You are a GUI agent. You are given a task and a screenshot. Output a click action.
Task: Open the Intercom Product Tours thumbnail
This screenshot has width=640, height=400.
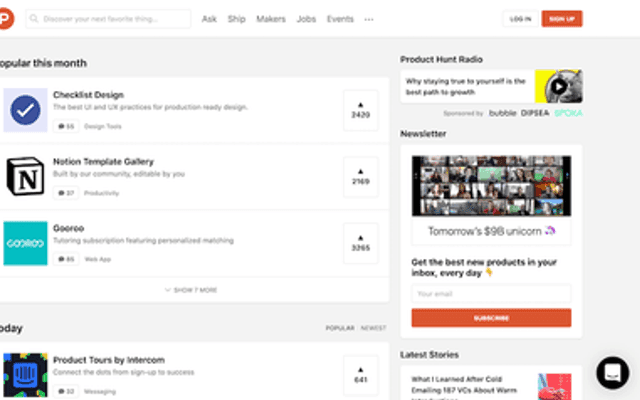click(25, 375)
